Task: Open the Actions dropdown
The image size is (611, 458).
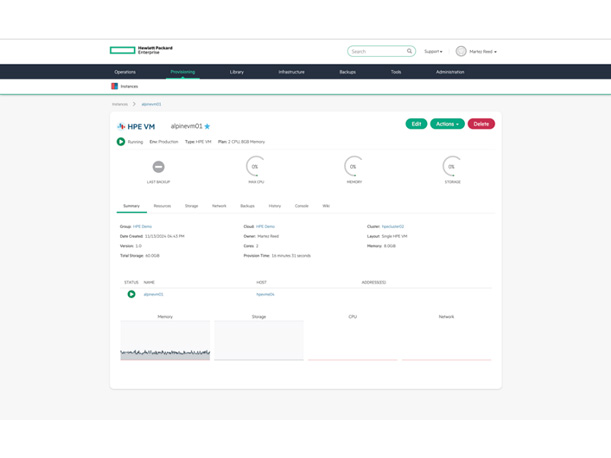Action: (447, 124)
